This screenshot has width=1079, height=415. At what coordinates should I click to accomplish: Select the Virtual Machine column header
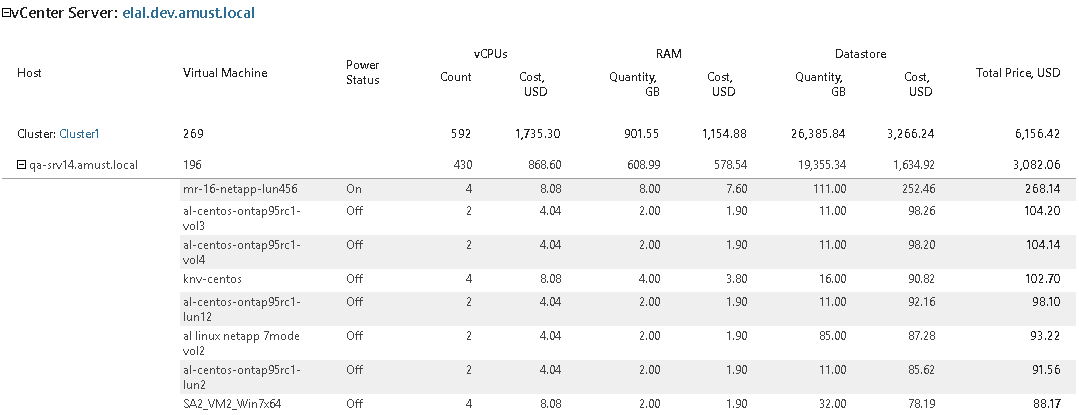point(225,73)
